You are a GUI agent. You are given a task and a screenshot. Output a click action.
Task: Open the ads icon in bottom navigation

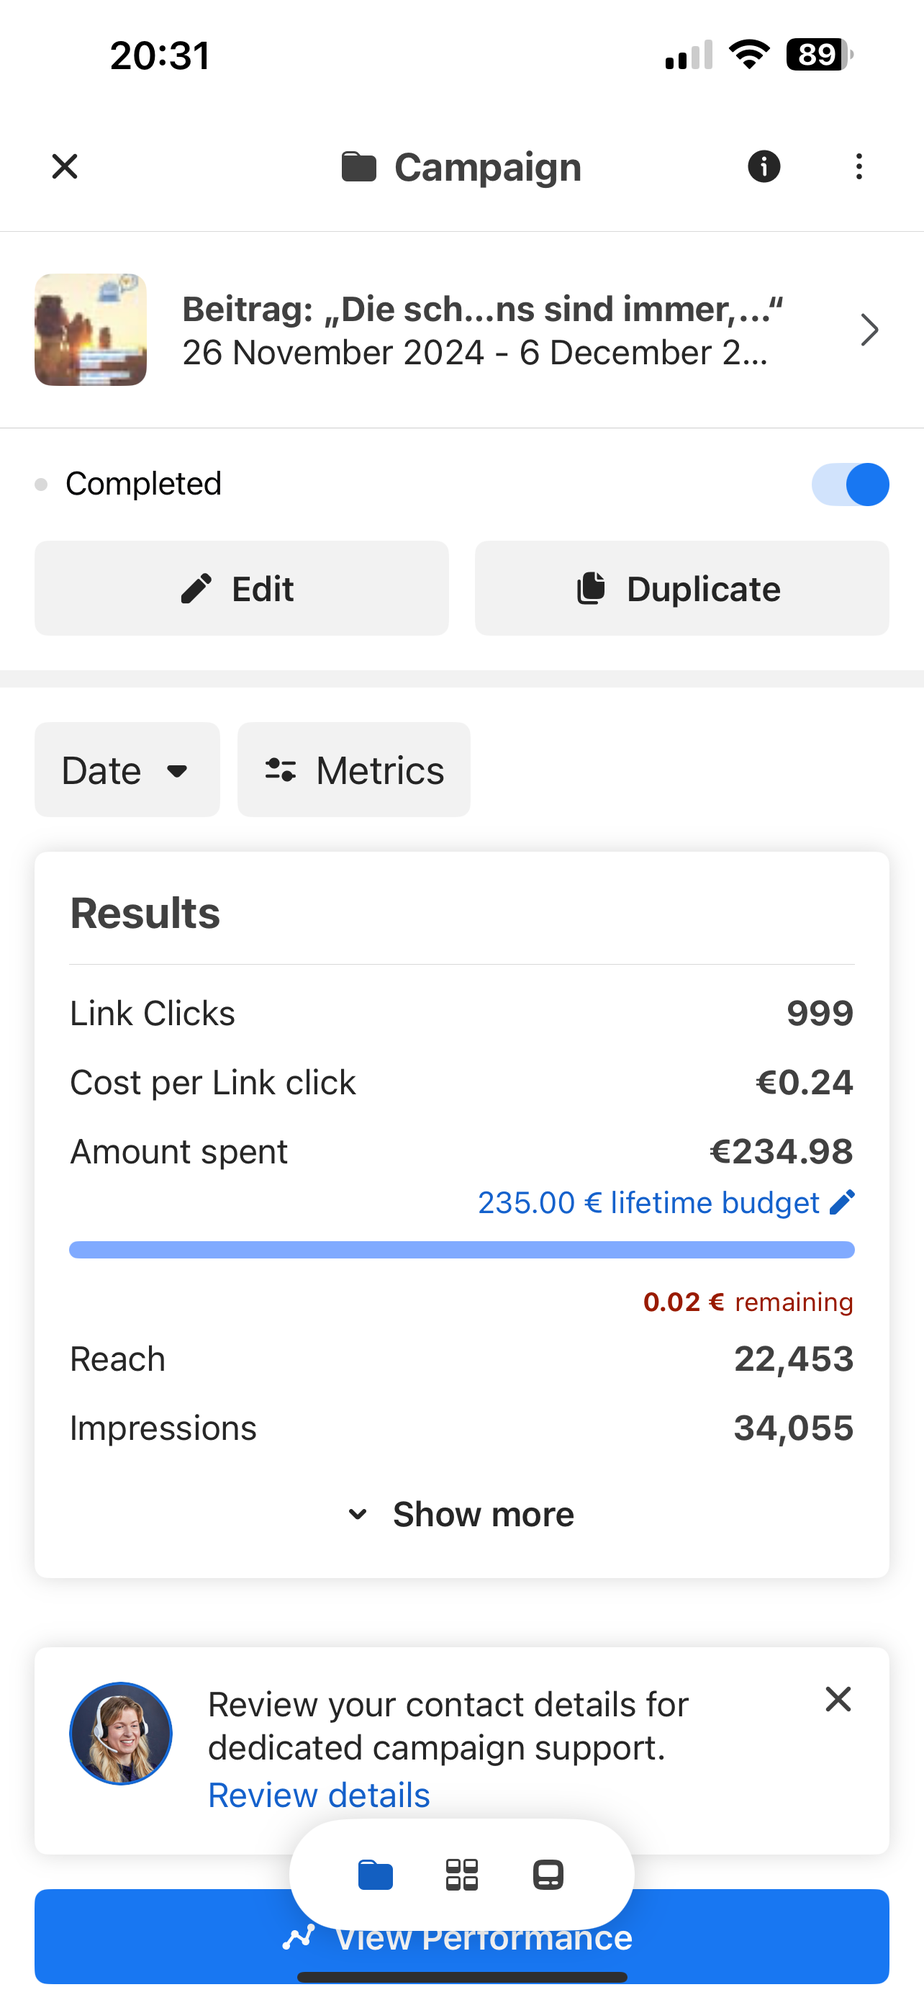tap(548, 1875)
